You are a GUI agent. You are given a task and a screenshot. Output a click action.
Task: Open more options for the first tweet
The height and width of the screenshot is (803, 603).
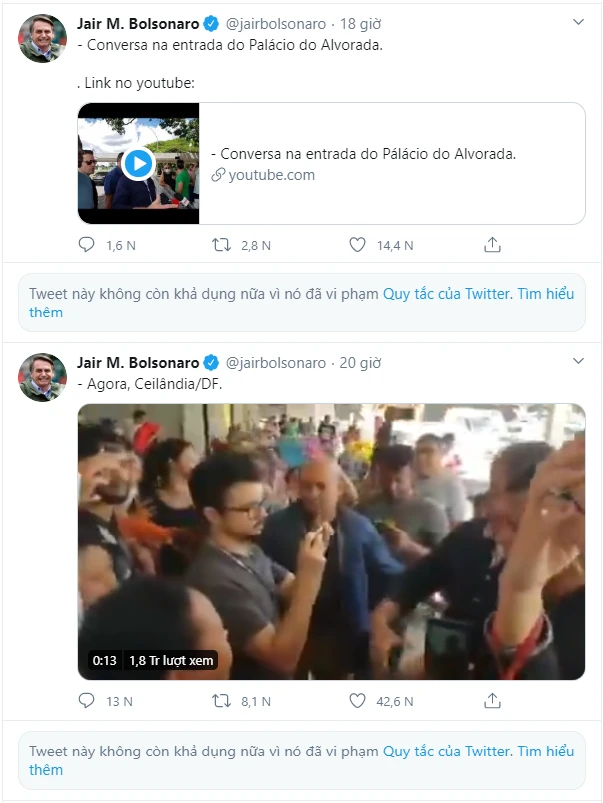[578, 21]
